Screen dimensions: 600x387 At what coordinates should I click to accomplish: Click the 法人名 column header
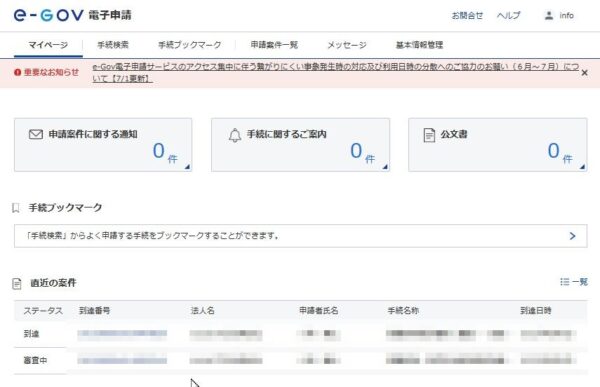203,311
